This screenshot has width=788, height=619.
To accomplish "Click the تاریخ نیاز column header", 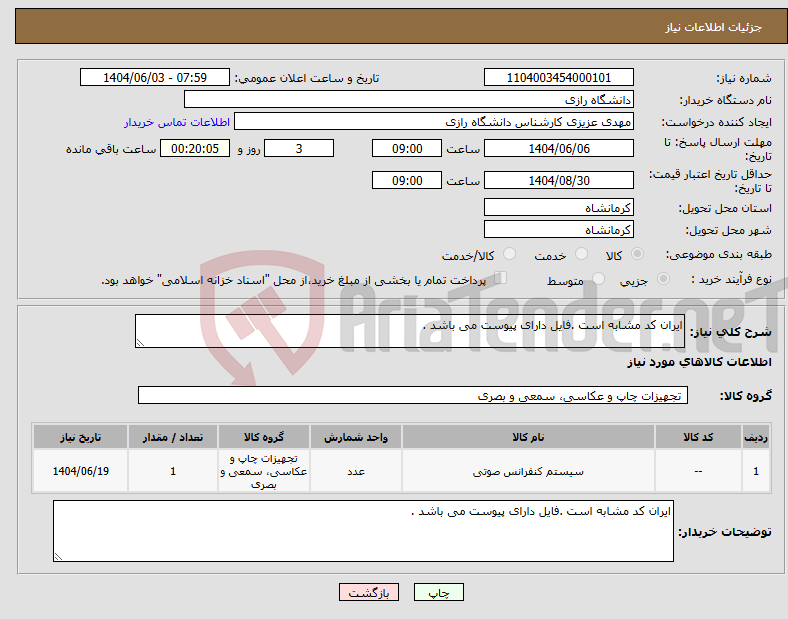I will (x=80, y=437).
